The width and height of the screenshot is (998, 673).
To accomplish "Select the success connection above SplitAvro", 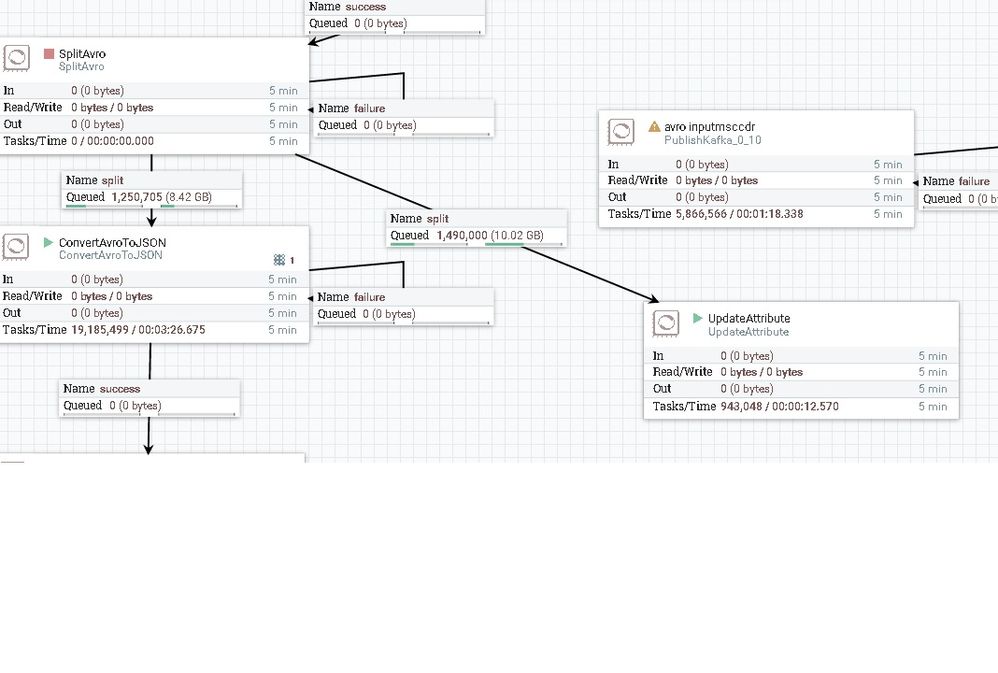I will [x=395, y=16].
